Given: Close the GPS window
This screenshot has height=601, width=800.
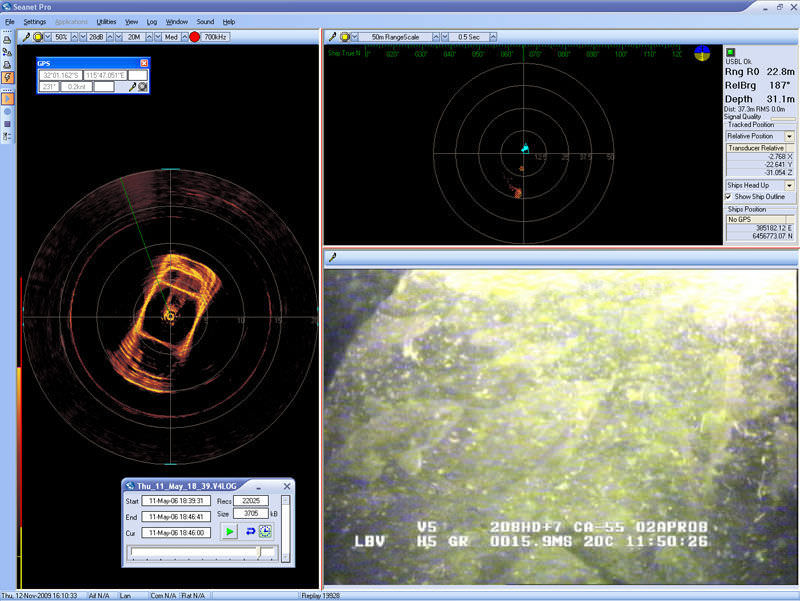Looking at the screenshot, I should coord(144,63).
